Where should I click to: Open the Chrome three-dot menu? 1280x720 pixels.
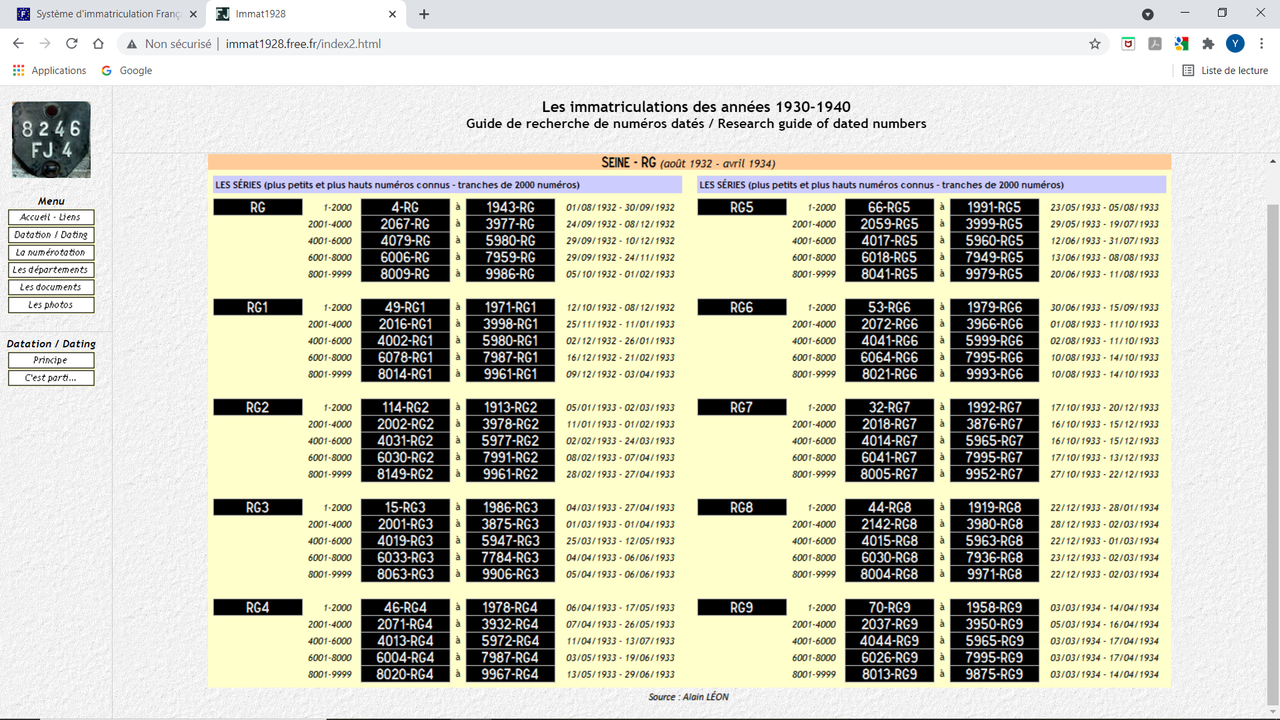pyautogui.click(x=1261, y=44)
